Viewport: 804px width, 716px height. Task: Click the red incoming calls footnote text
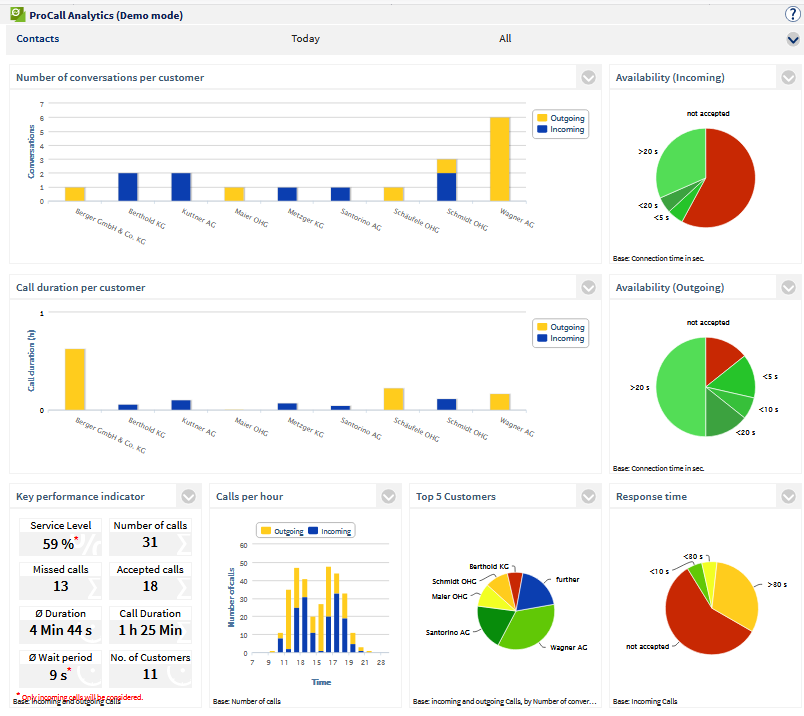[79, 697]
